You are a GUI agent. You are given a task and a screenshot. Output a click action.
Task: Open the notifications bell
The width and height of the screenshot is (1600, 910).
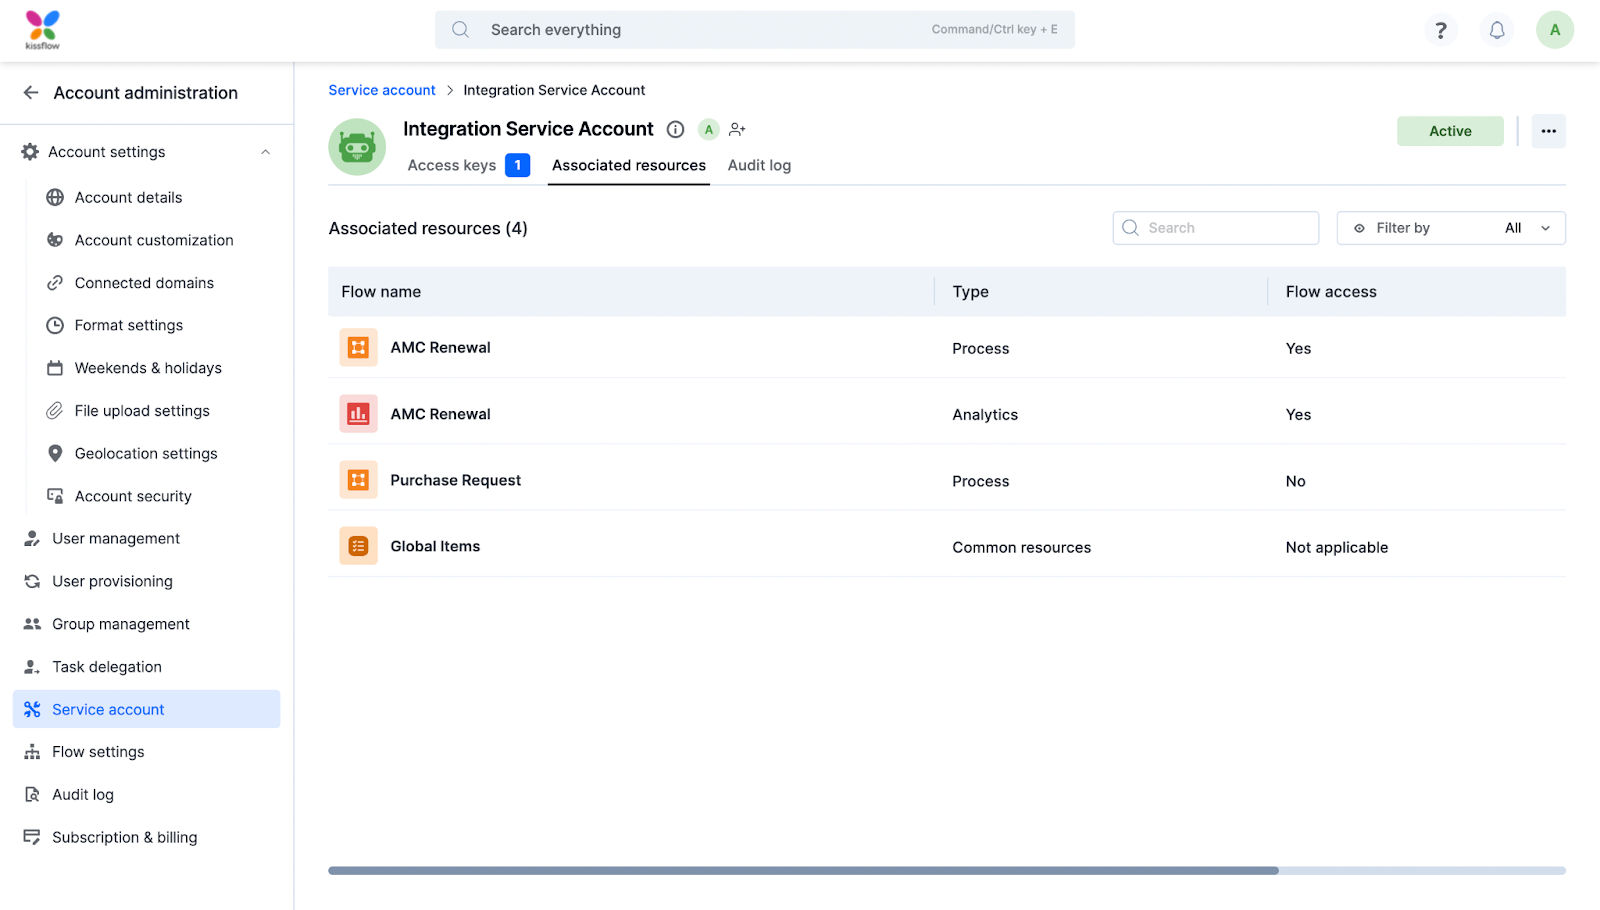[1497, 30]
